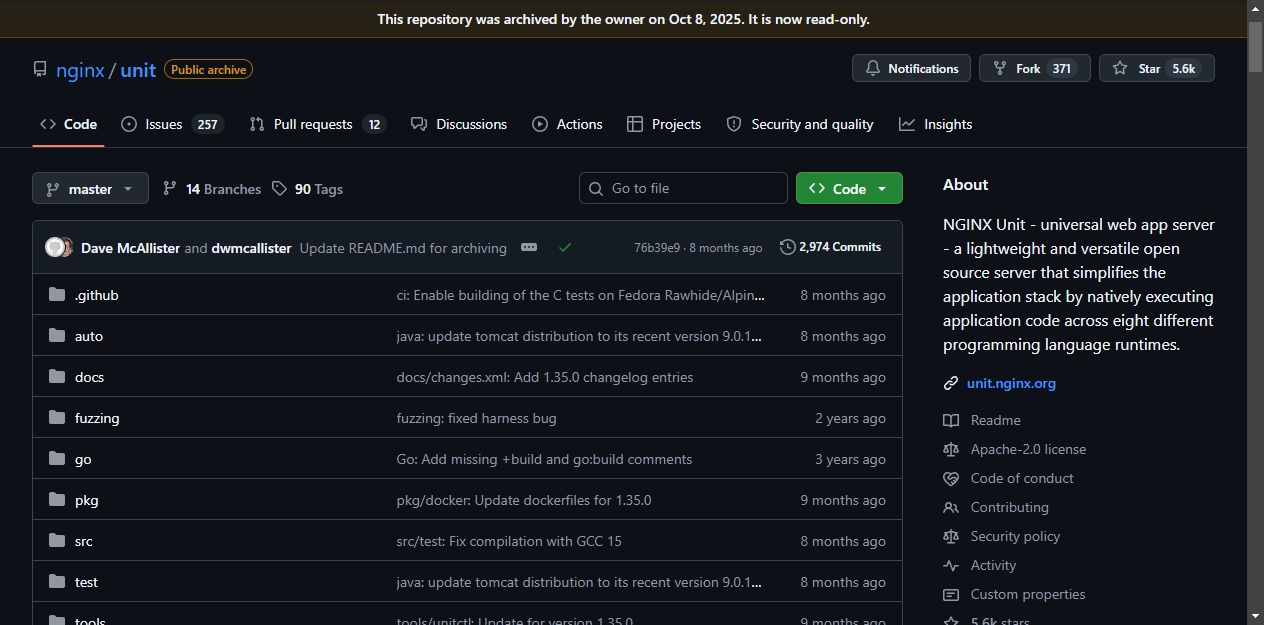Click the Custom properties note icon

click(x=951, y=594)
